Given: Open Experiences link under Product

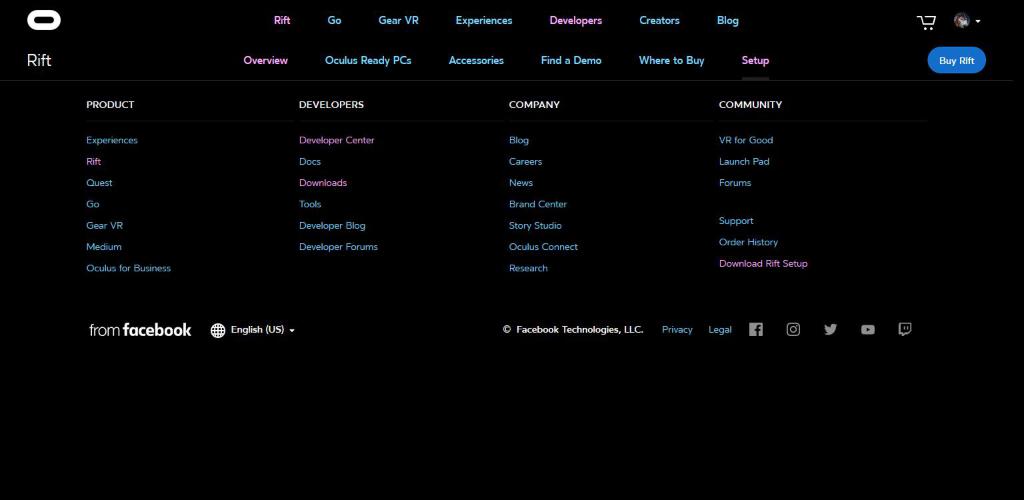Looking at the screenshot, I should click(112, 140).
